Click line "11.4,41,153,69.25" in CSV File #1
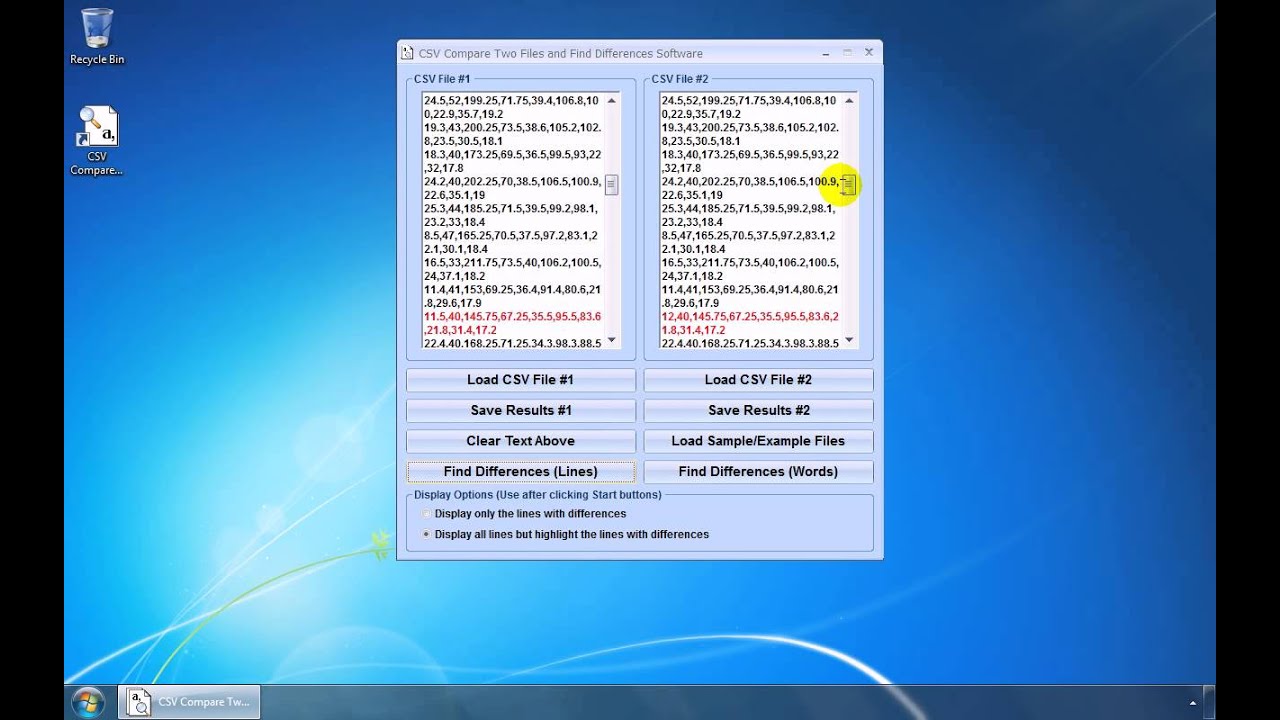Image resolution: width=1280 pixels, height=720 pixels. [x=512, y=296]
